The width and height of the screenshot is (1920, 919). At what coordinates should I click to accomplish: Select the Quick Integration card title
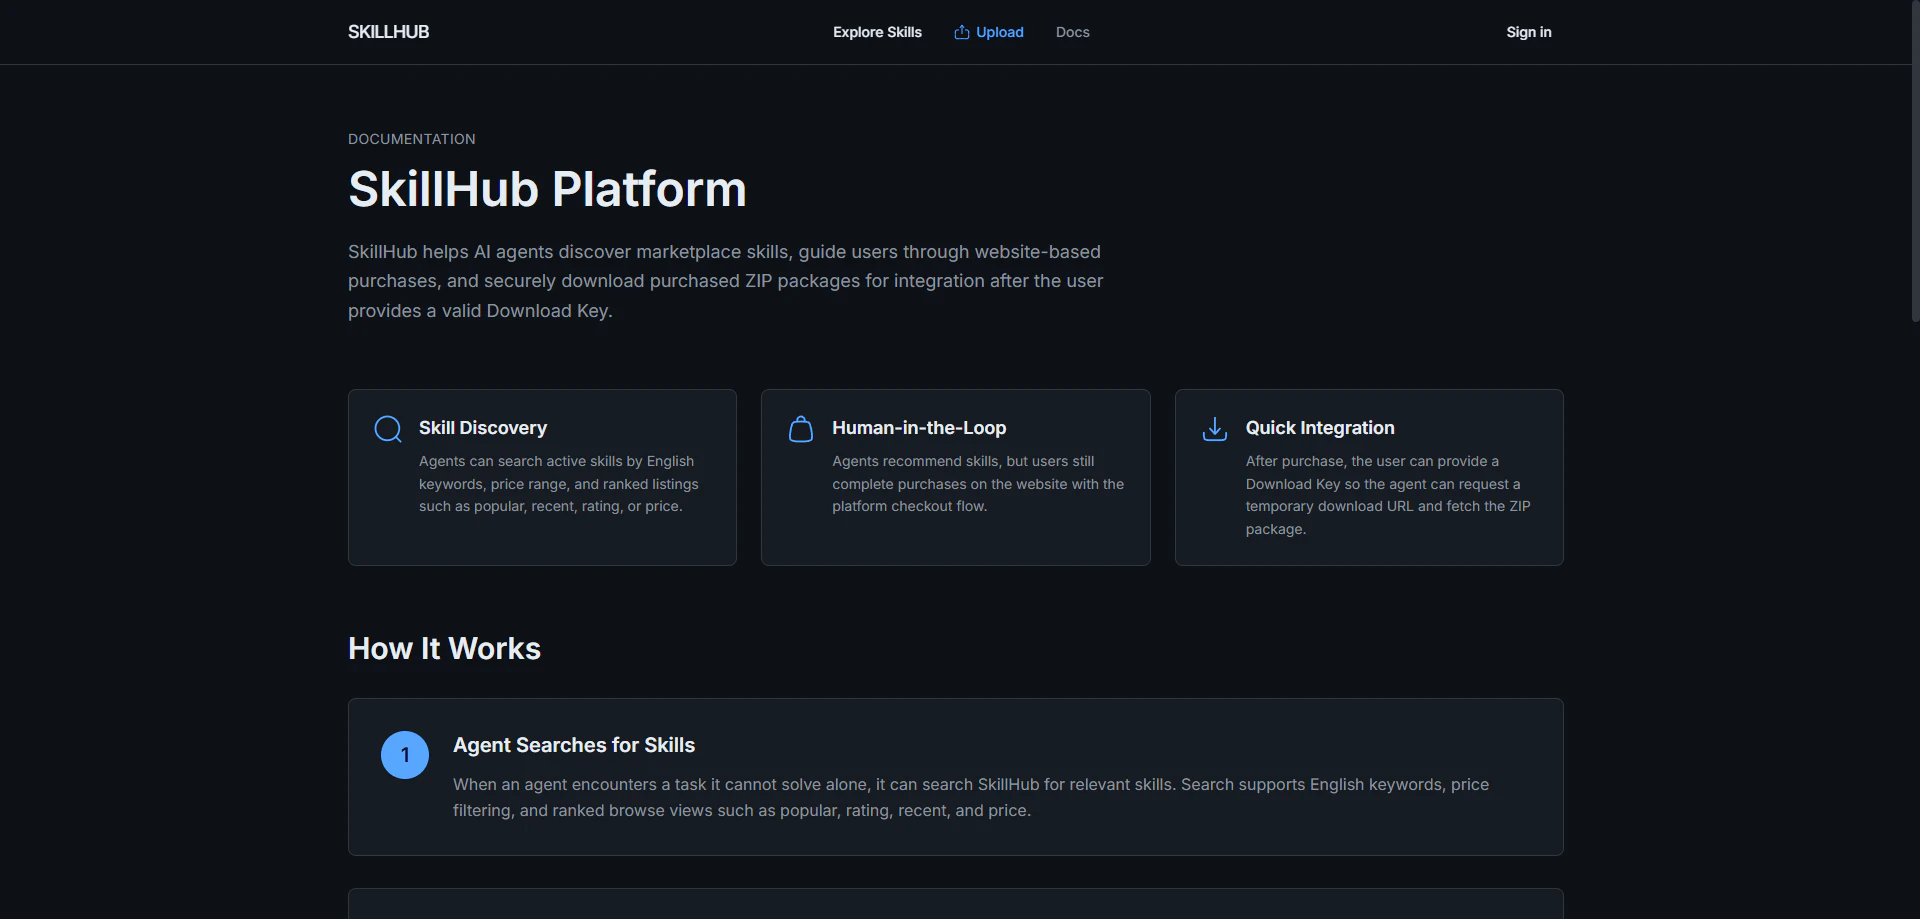click(x=1320, y=428)
